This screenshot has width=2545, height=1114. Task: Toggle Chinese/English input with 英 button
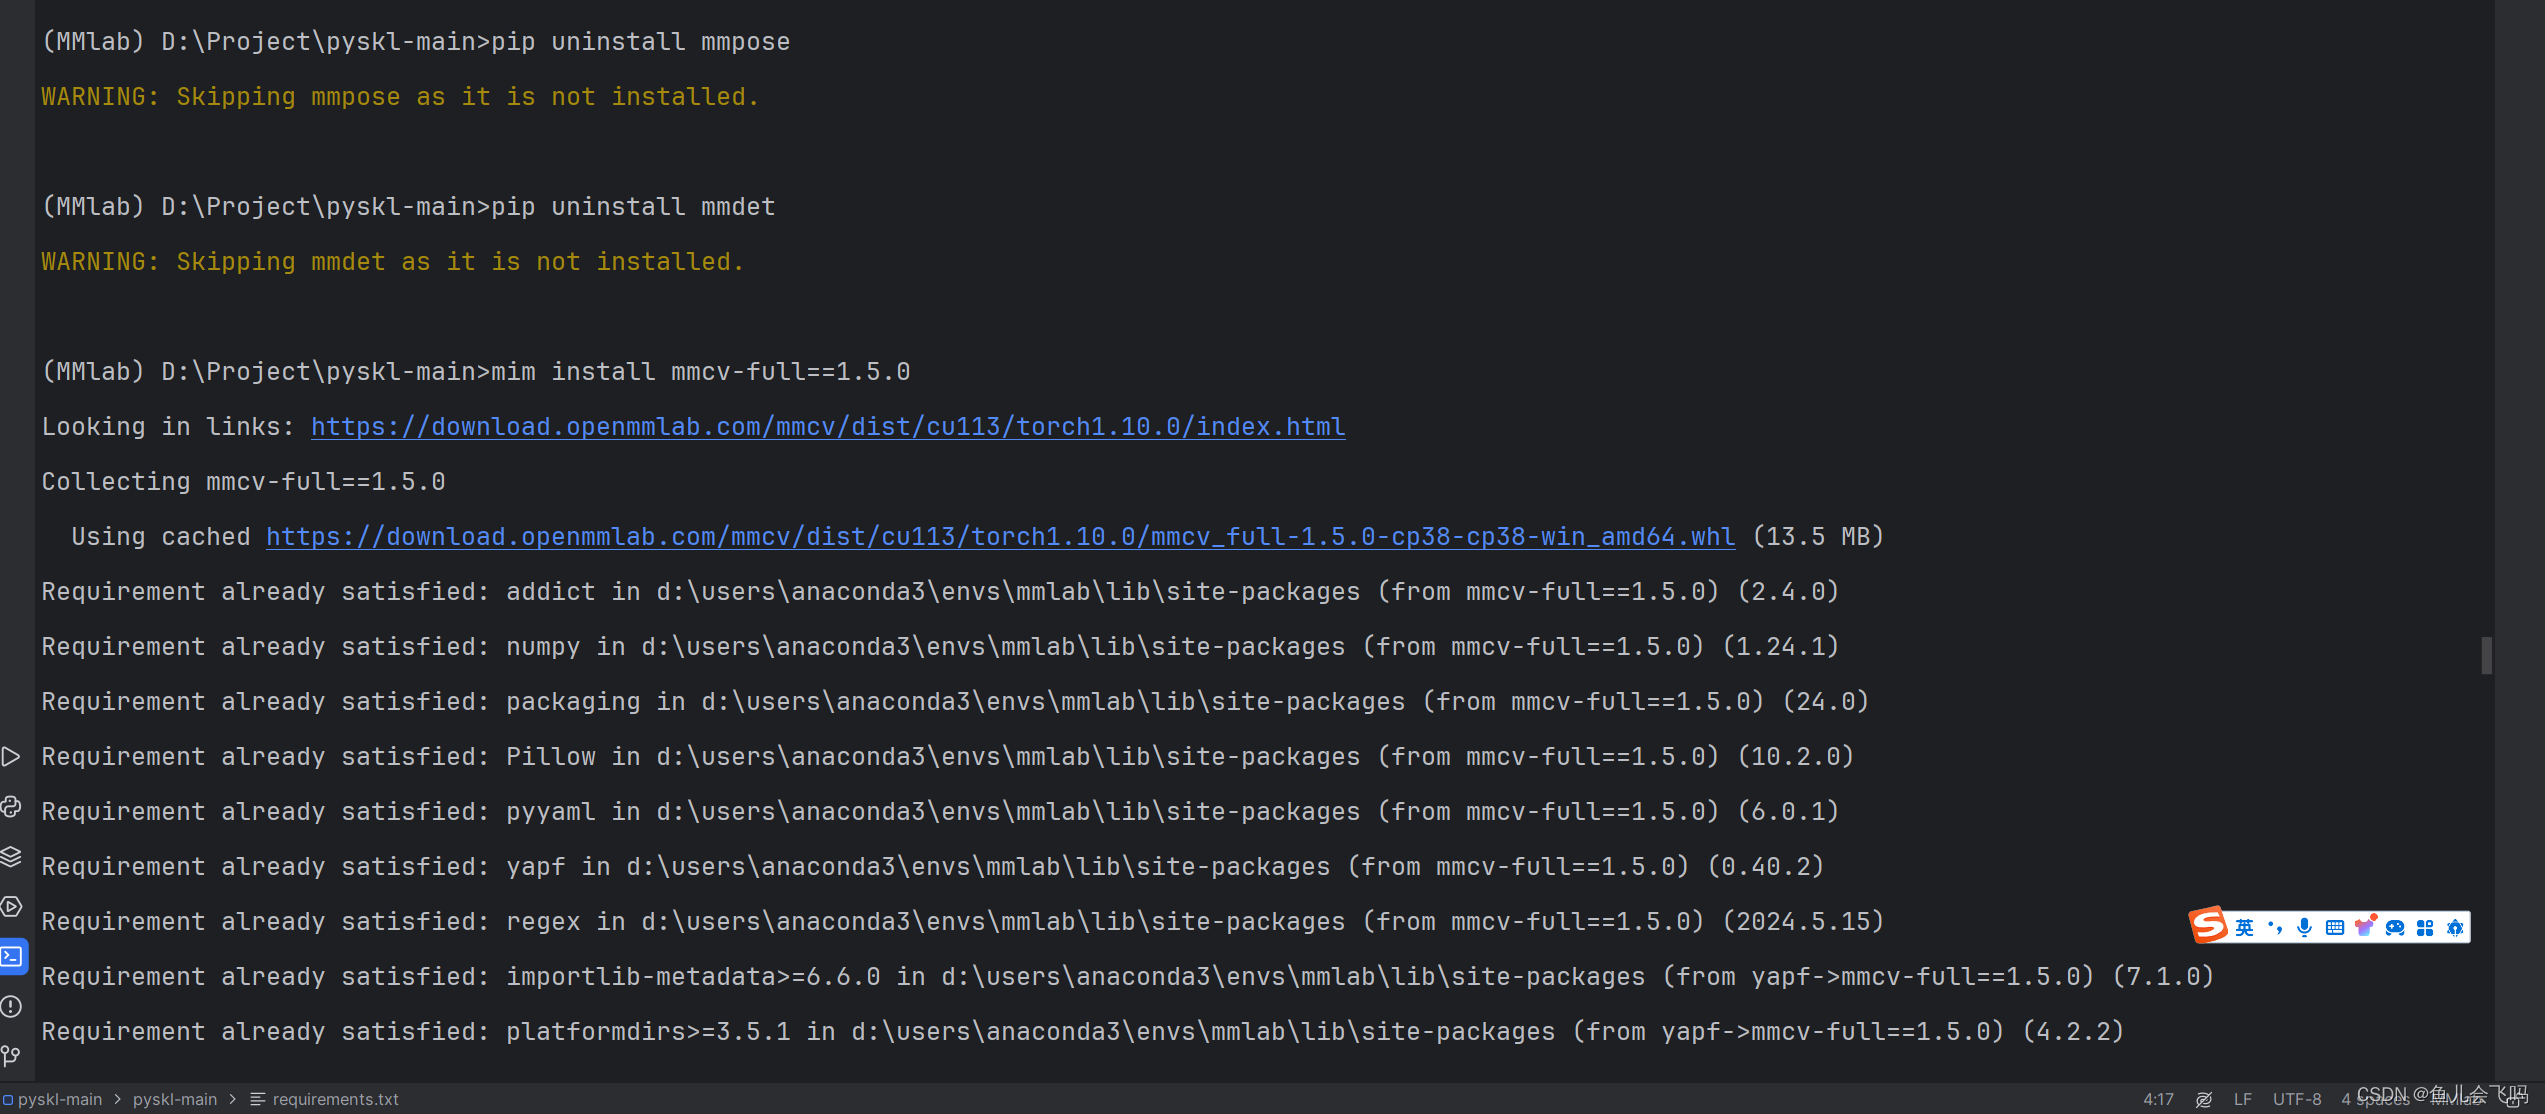[x=2244, y=927]
